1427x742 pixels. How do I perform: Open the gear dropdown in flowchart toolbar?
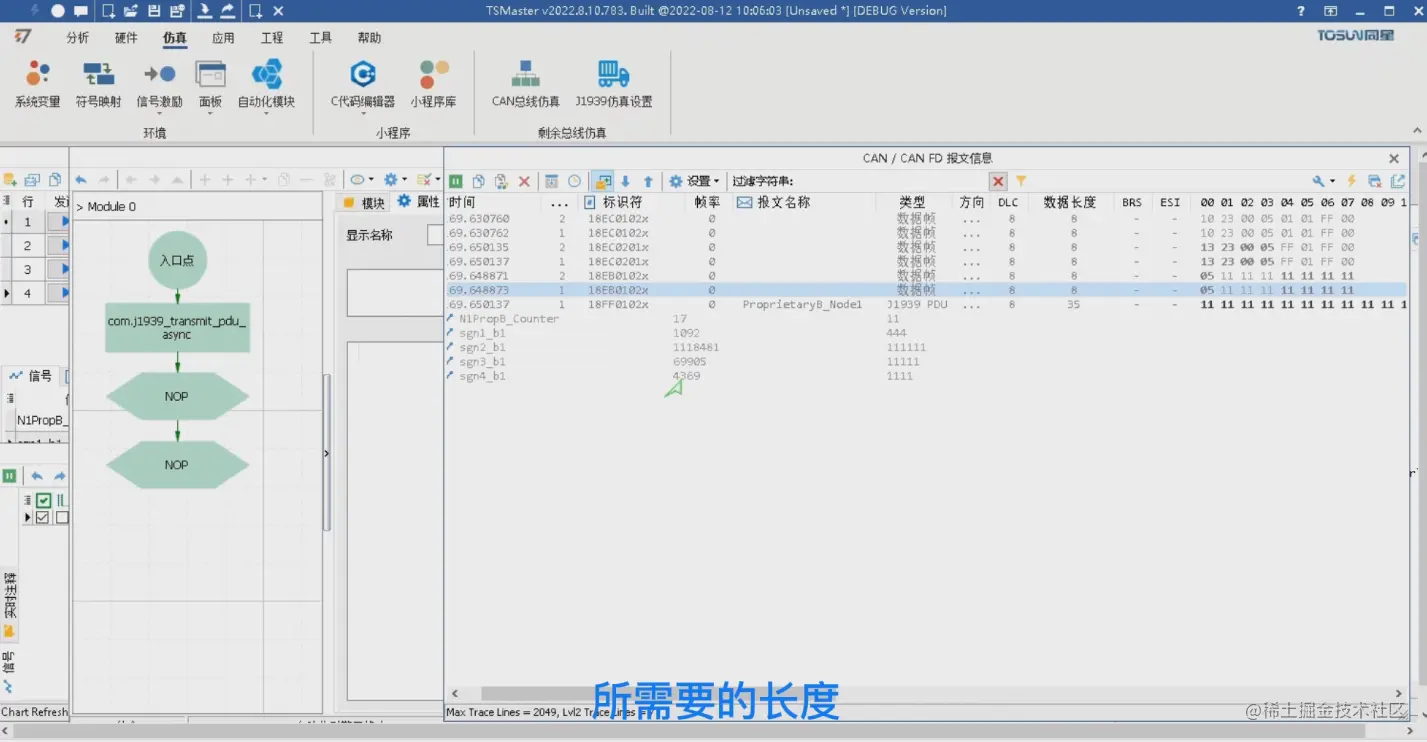pos(395,180)
